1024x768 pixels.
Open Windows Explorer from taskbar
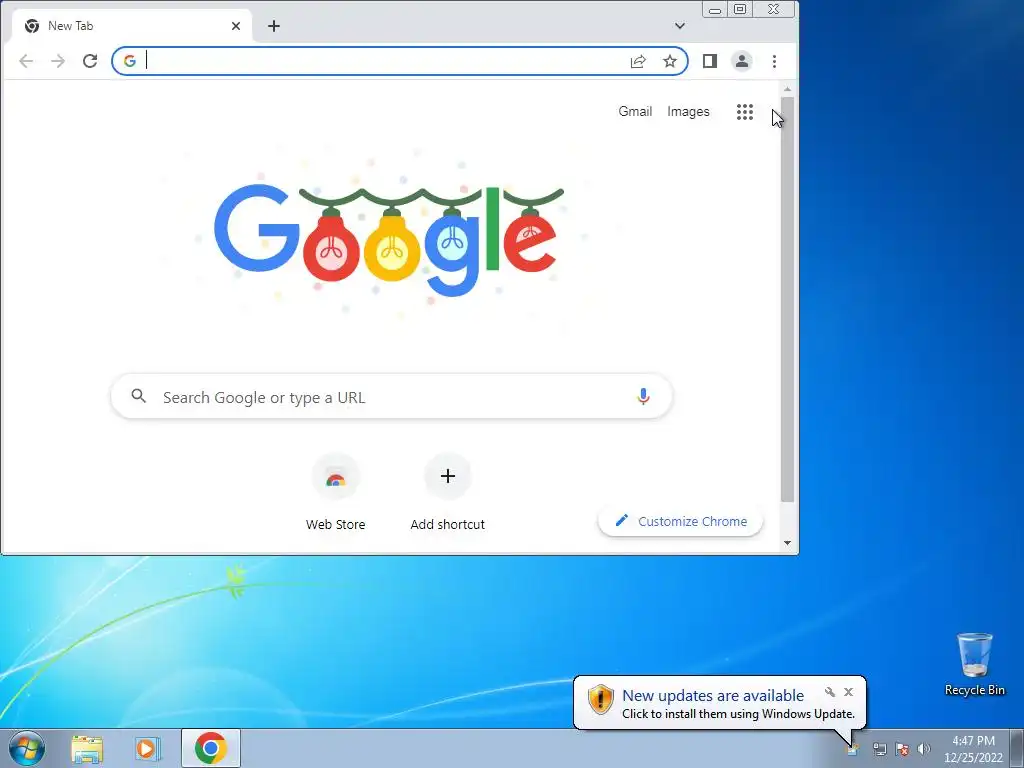click(87, 748)
